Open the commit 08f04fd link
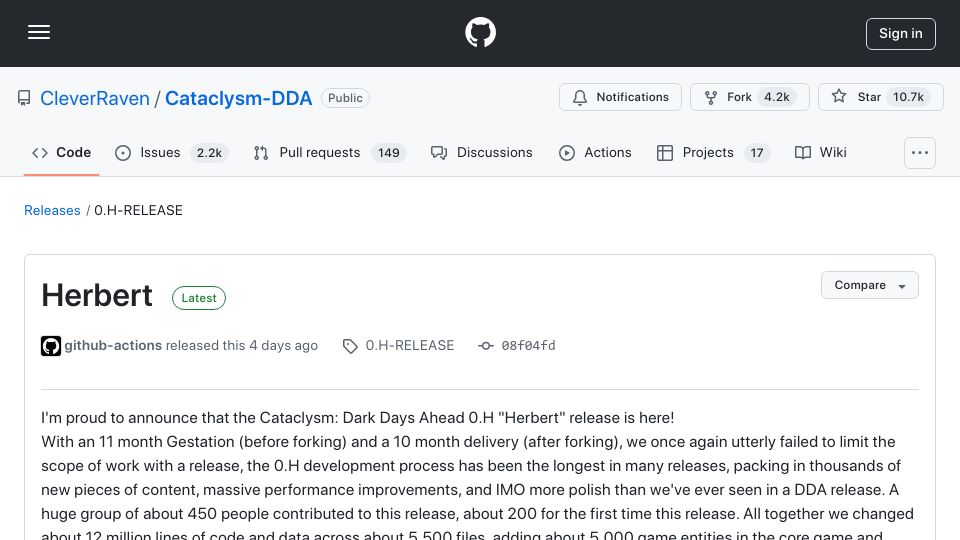 pos(528,346)
